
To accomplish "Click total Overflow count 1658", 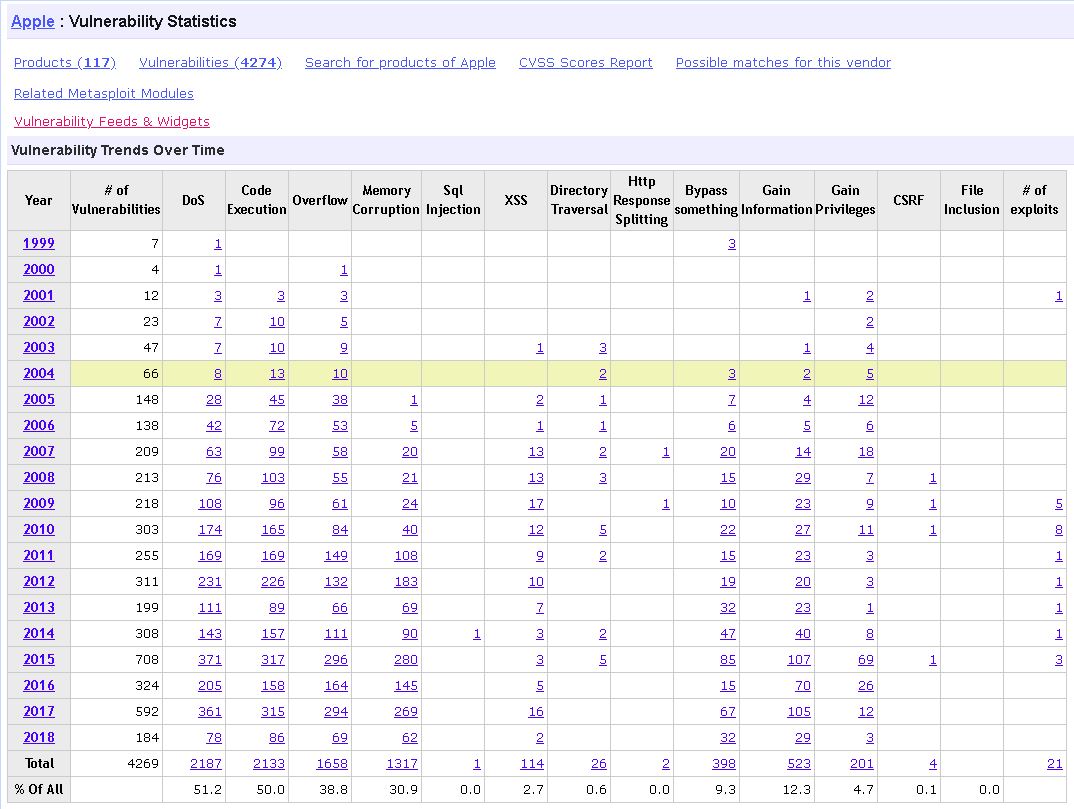I will [332, 763].
